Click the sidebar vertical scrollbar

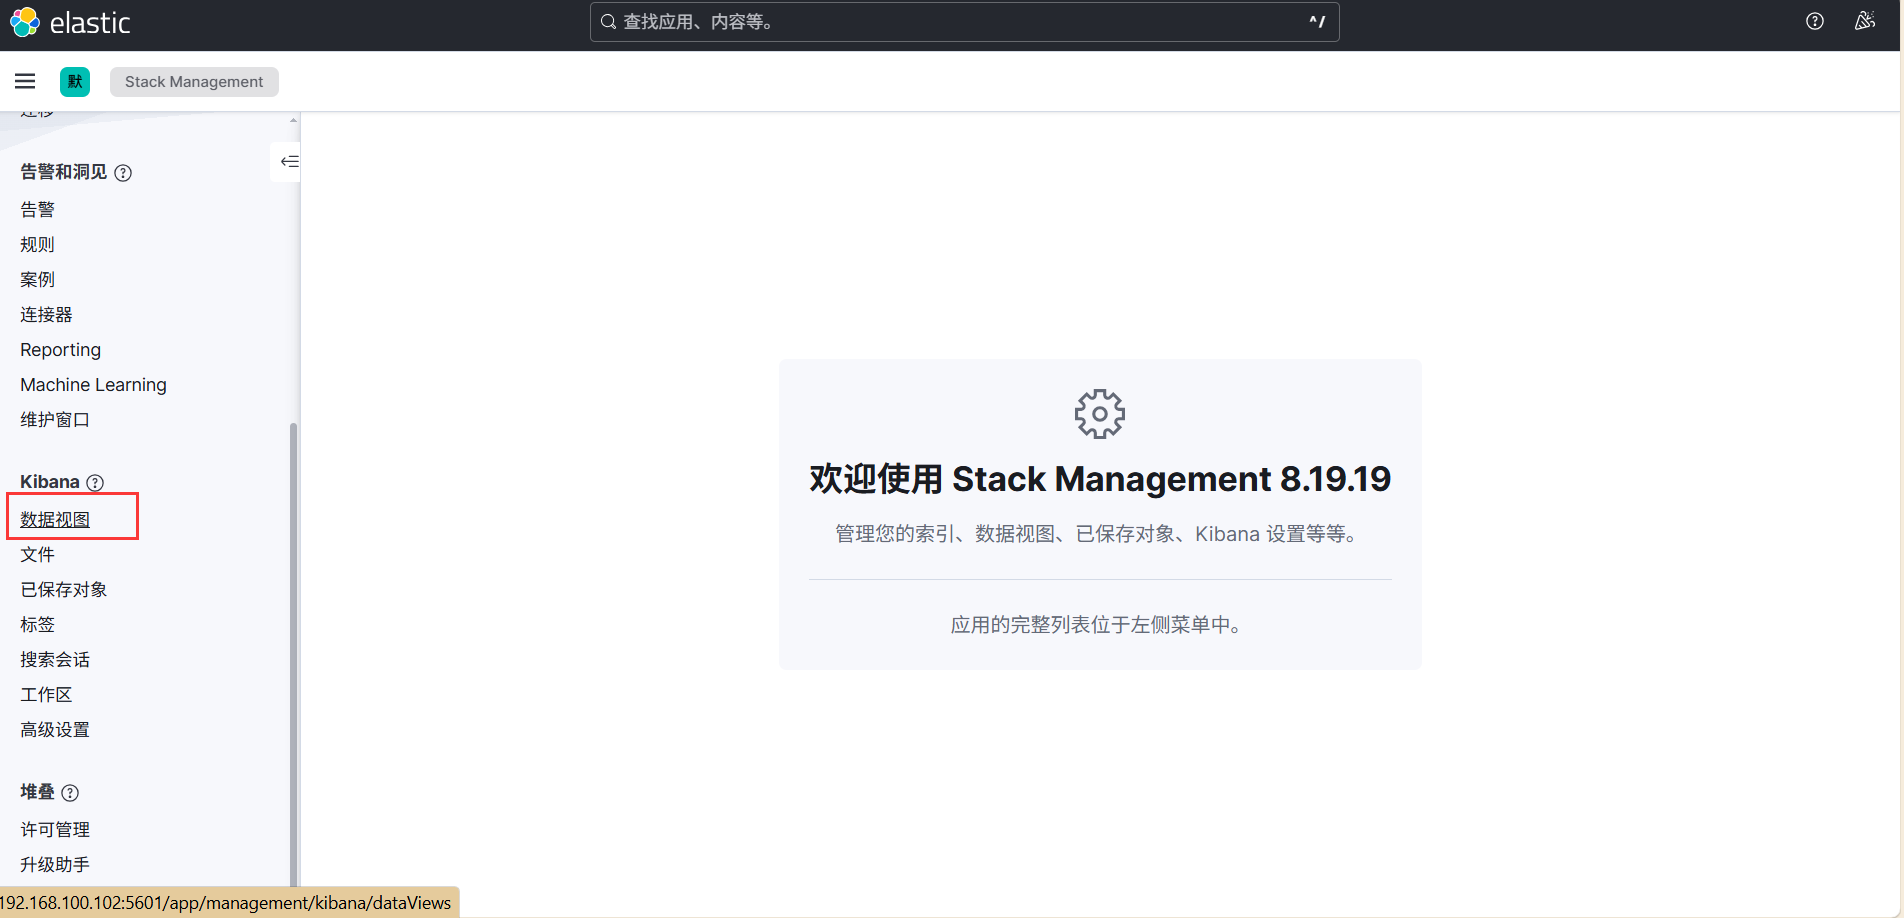293,655
